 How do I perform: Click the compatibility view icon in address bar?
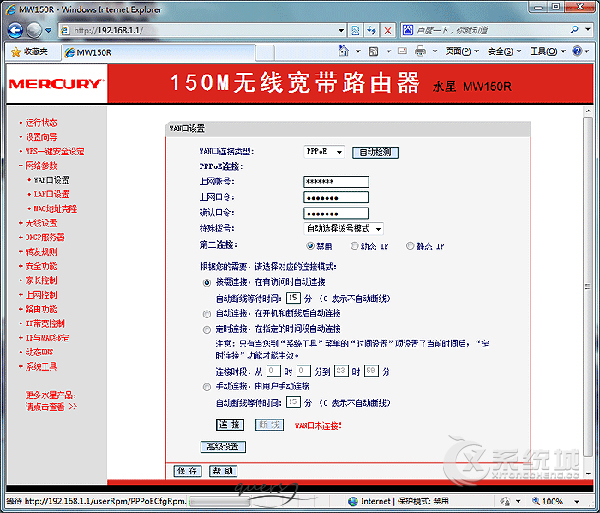(x=355, y=30)
